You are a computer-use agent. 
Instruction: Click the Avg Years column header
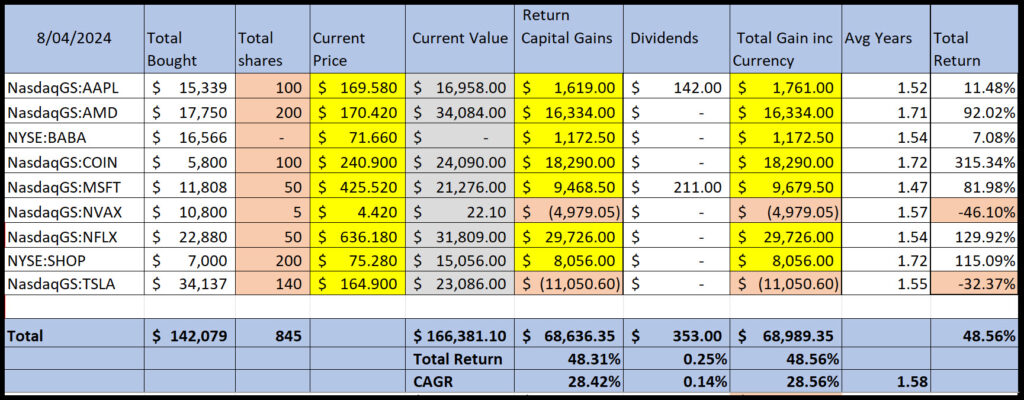[x=886, y=39]
